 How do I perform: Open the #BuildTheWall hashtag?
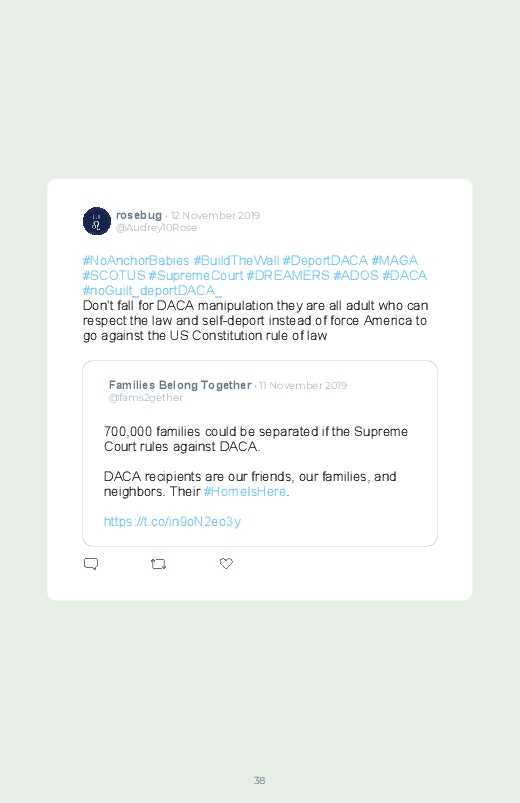(236, 260)
